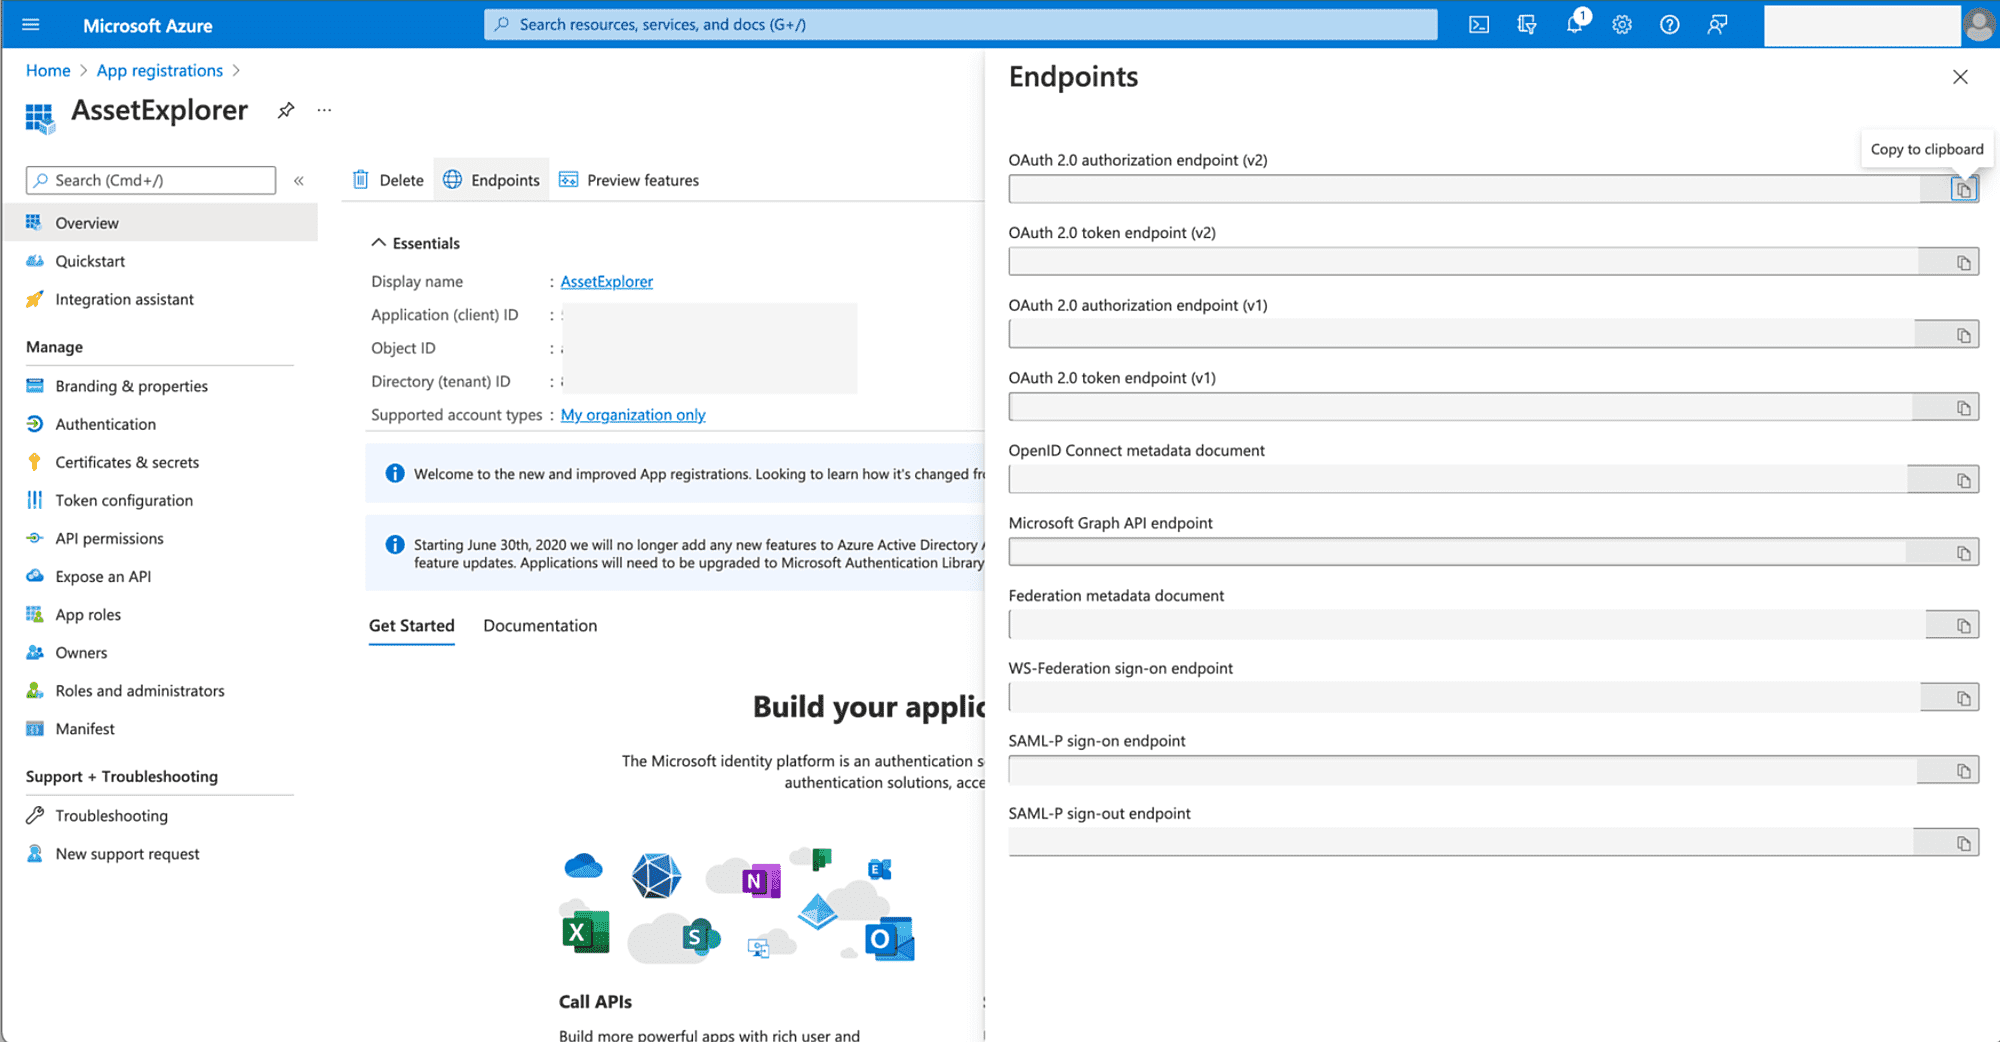Screen dimensions: 2000x1042
Task: Collapse the Essentials section
Action: [x=379, y=243]
